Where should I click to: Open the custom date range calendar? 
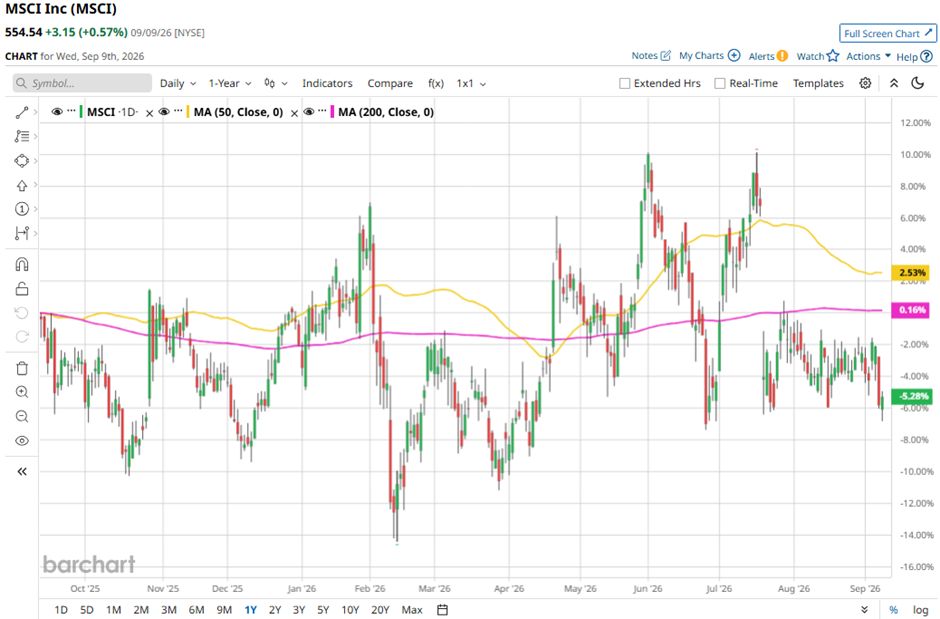pyautogui.click(x=442, y=609)
